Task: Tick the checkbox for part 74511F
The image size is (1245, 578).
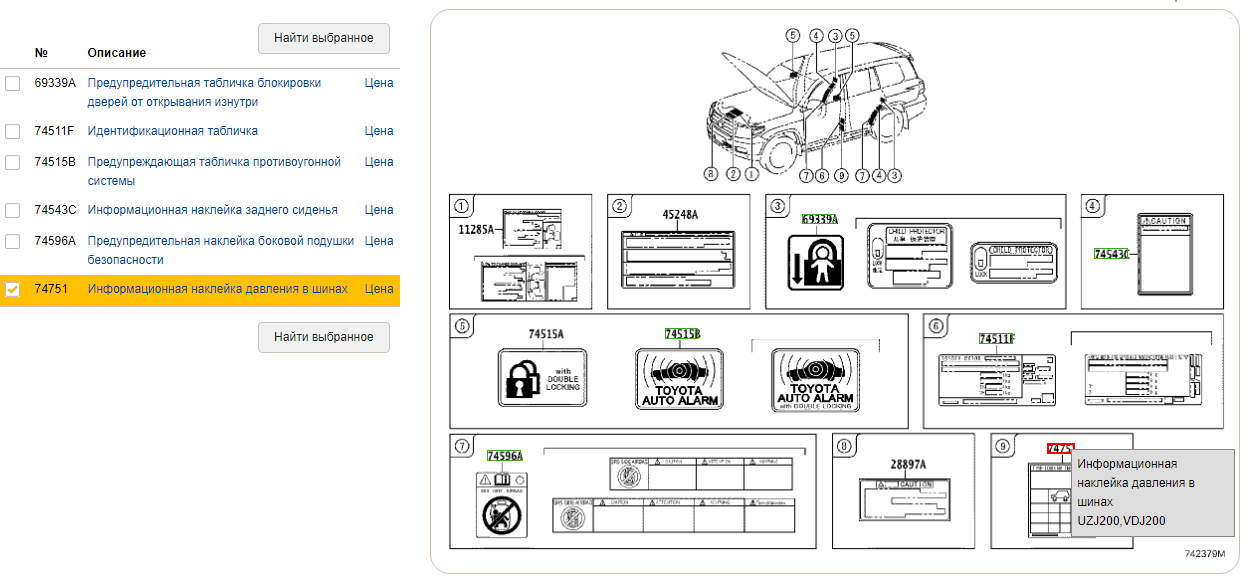Action: [13, 132]
